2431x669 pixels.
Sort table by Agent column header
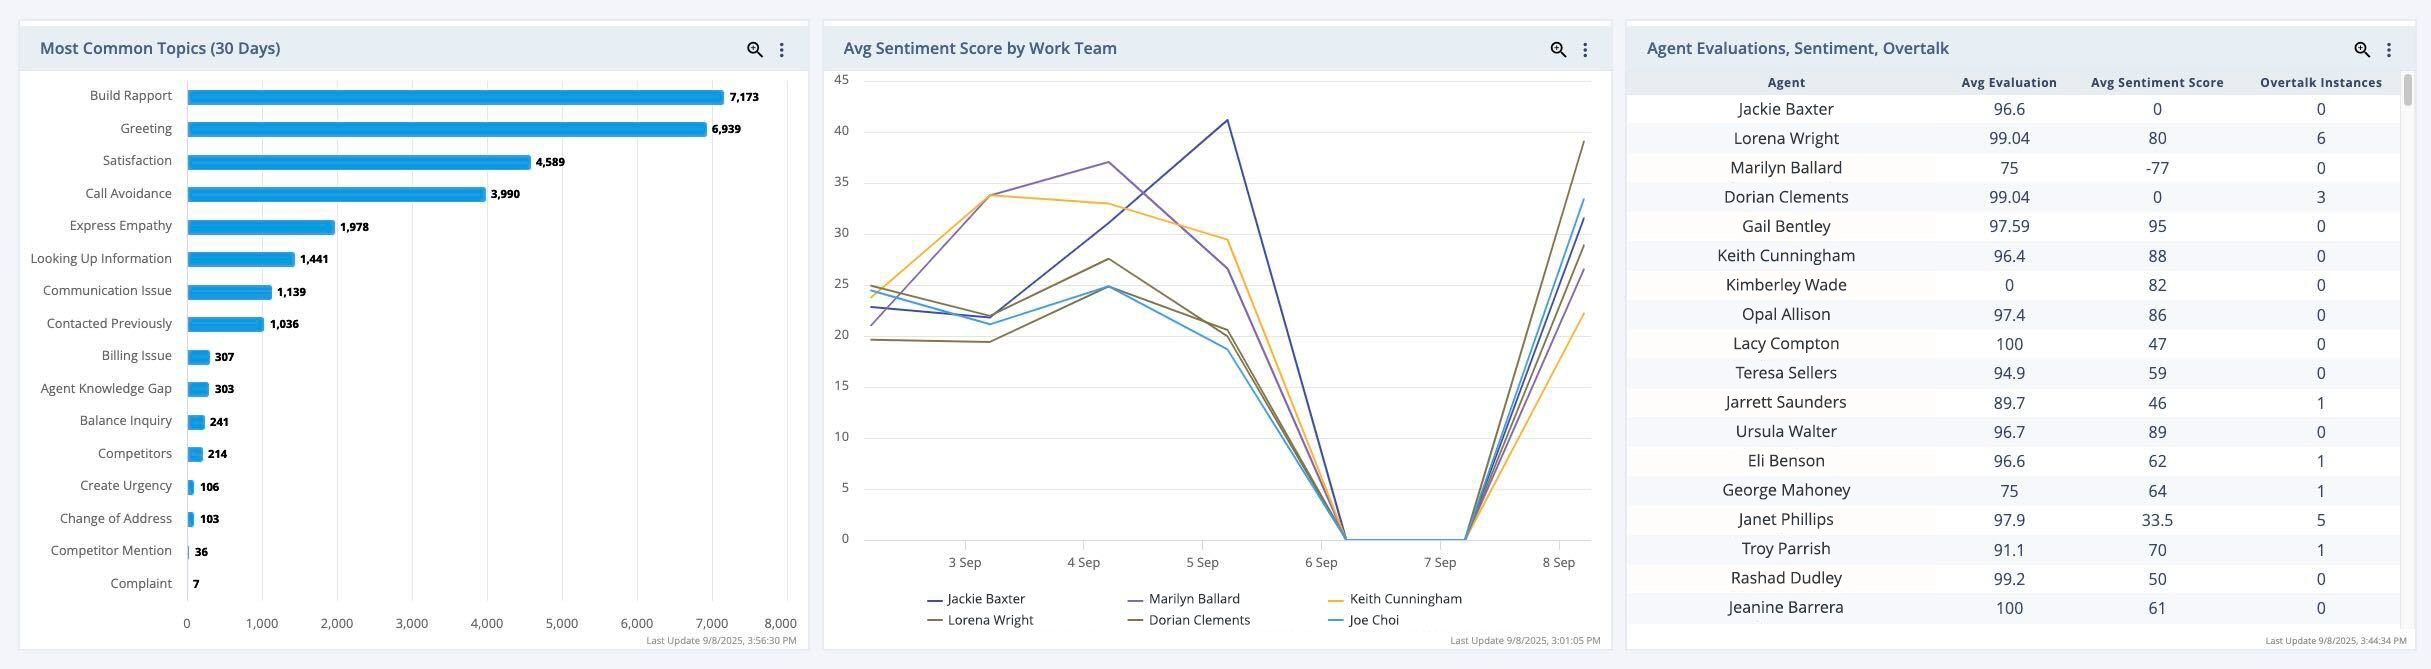point(1786,83)
